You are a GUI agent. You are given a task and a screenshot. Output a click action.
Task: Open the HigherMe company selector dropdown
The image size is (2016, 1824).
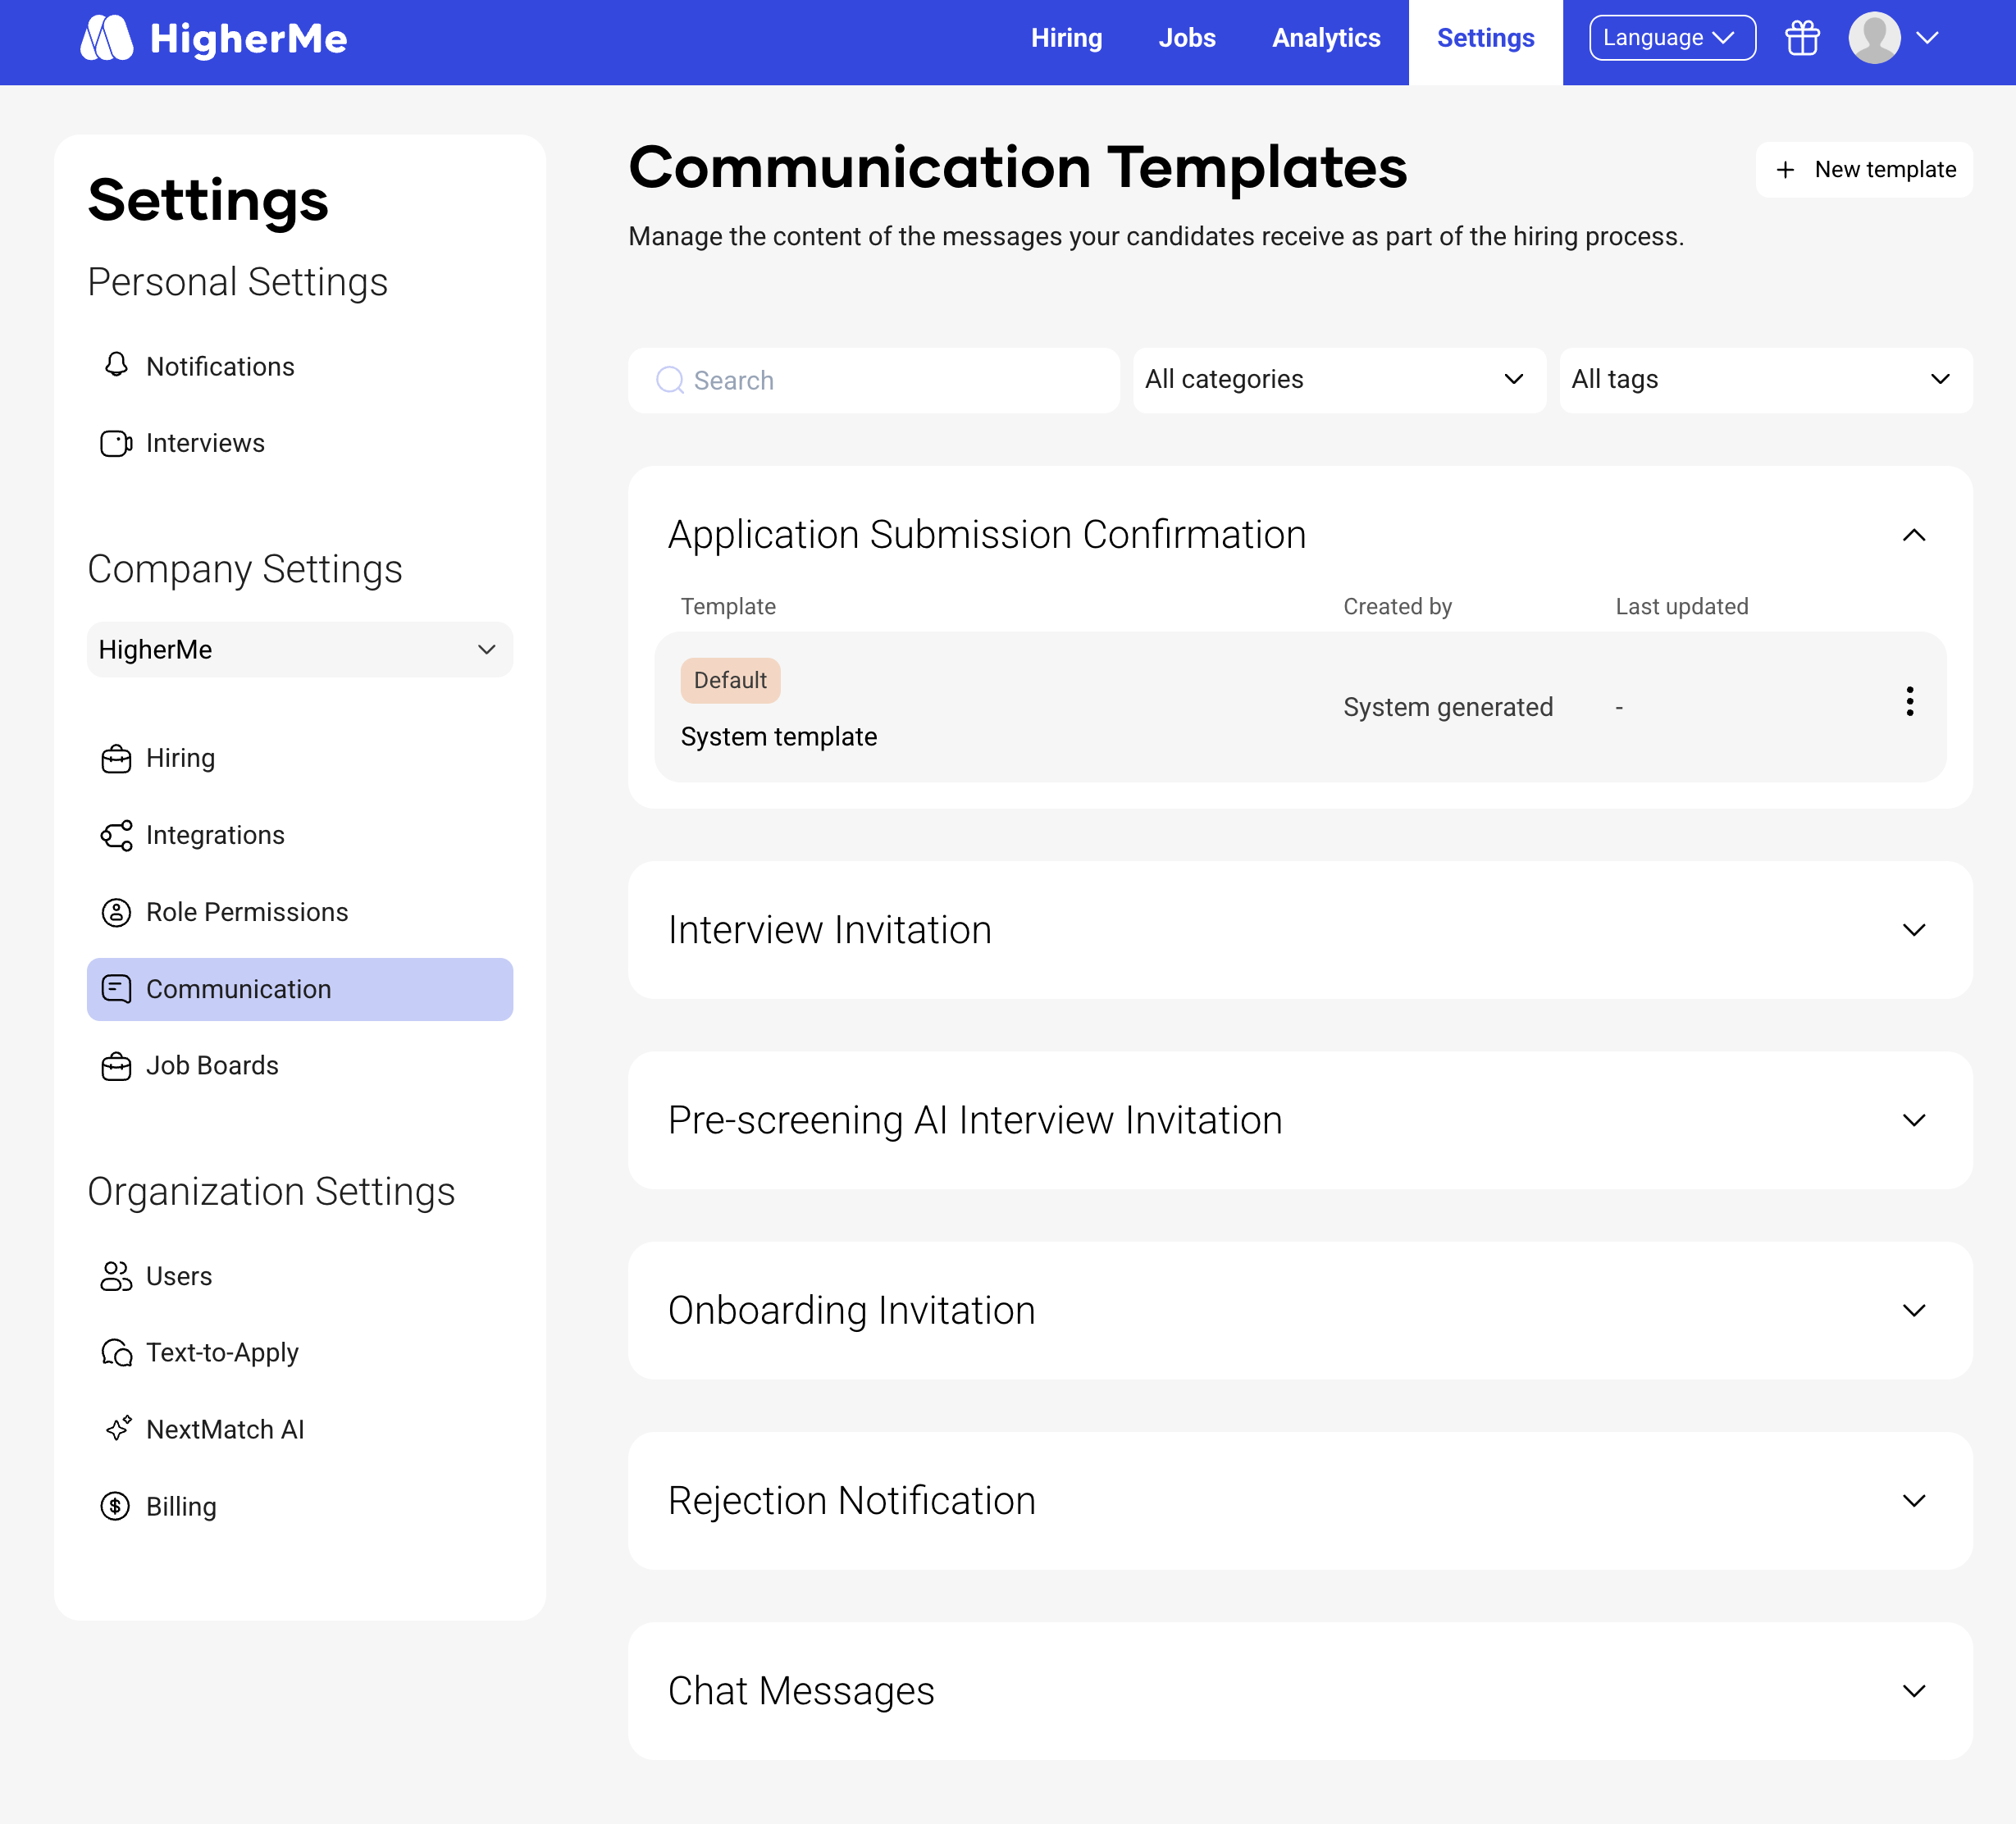299,650
